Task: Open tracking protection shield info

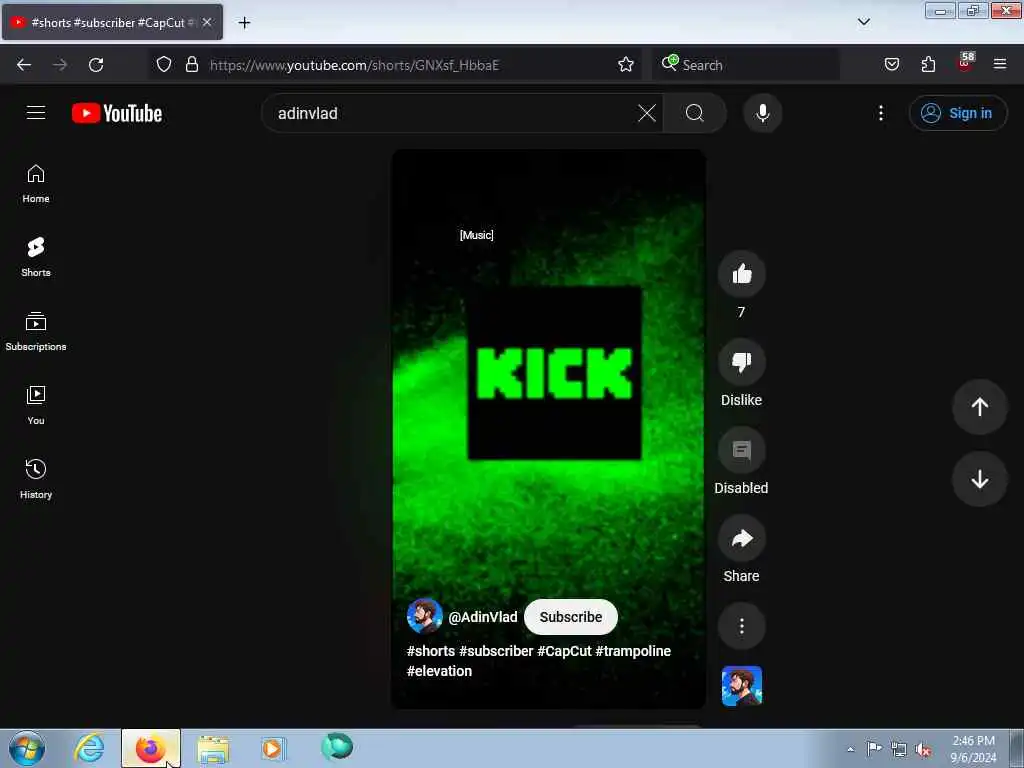Action: pos(164,64)
